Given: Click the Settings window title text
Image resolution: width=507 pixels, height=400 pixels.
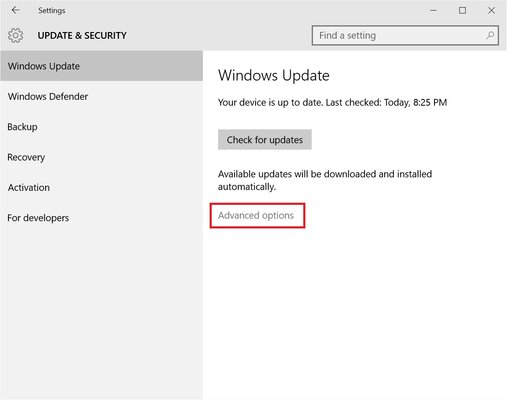Looking at the screenshot, I should tap(52, 11).
